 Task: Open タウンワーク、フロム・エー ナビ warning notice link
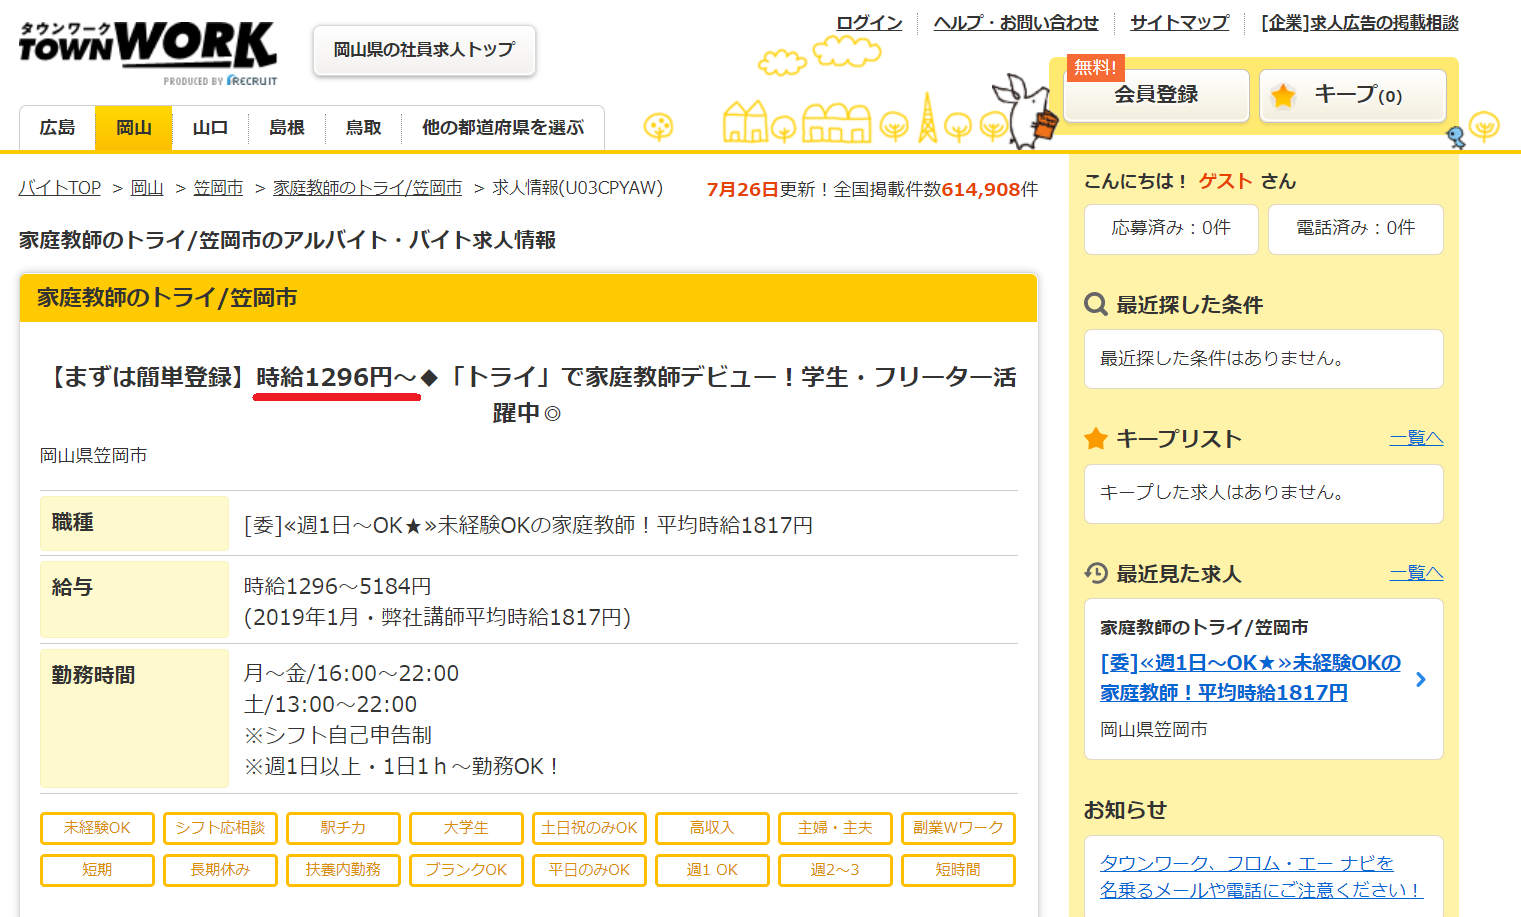pyautogui.click(x=1260, y=876)
